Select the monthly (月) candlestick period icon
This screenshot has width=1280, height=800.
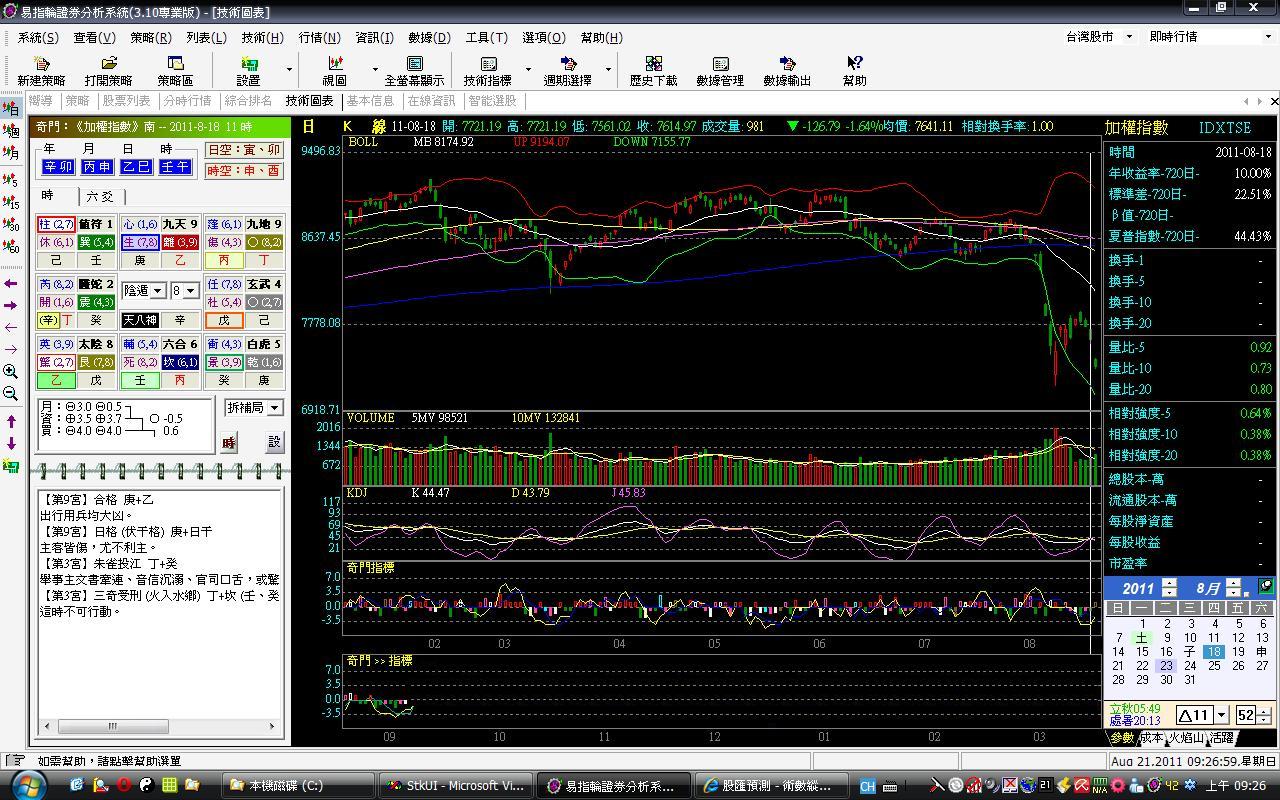coord(12,153)
